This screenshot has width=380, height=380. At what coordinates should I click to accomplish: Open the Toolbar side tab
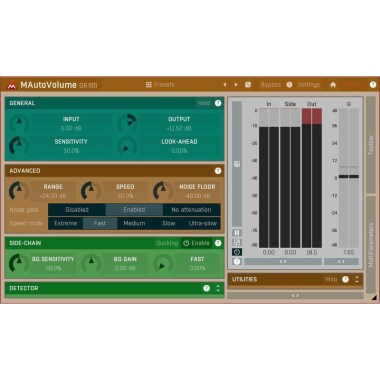tap(371, 145)
